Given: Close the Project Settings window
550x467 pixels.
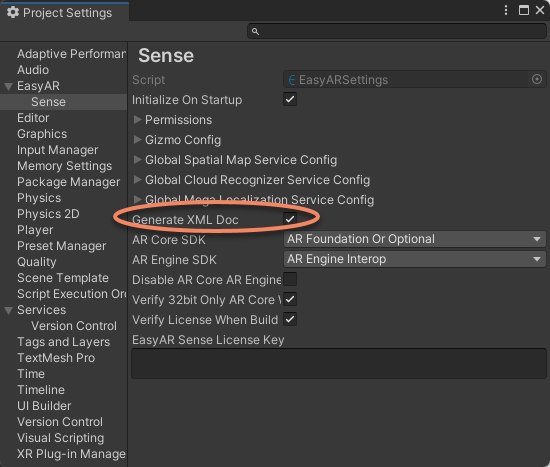Looking at the screenshot, I should pyautogui.click(x=540, y=10).
